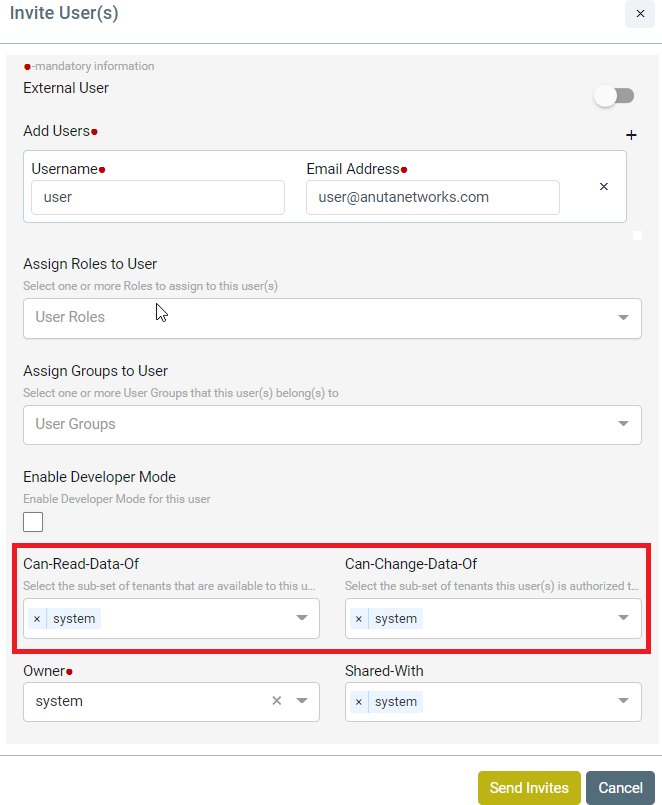Check the Enable Developer Mode checkbox
This screenshot has width=662, height=805.
pos(33,522)
